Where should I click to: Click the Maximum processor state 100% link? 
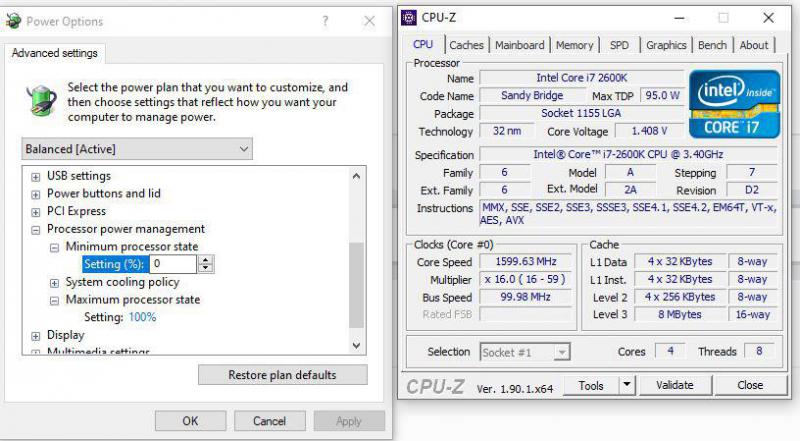pyautogui.click(x=142, y=317)
